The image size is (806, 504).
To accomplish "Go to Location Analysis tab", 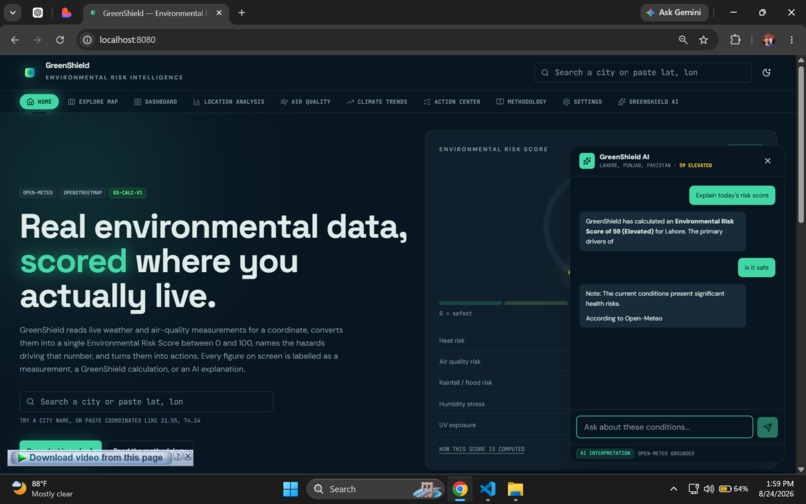I will point(229,102).
